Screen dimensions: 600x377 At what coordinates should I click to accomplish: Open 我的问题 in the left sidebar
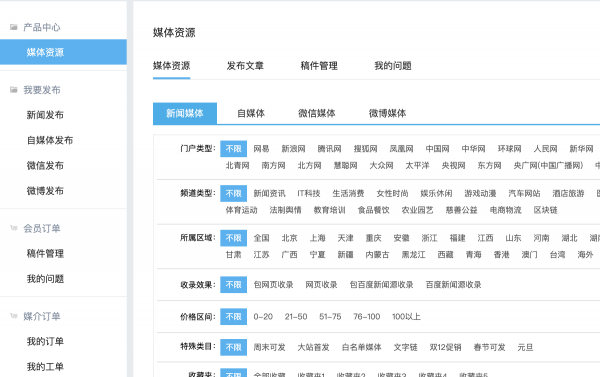[45, 279]
